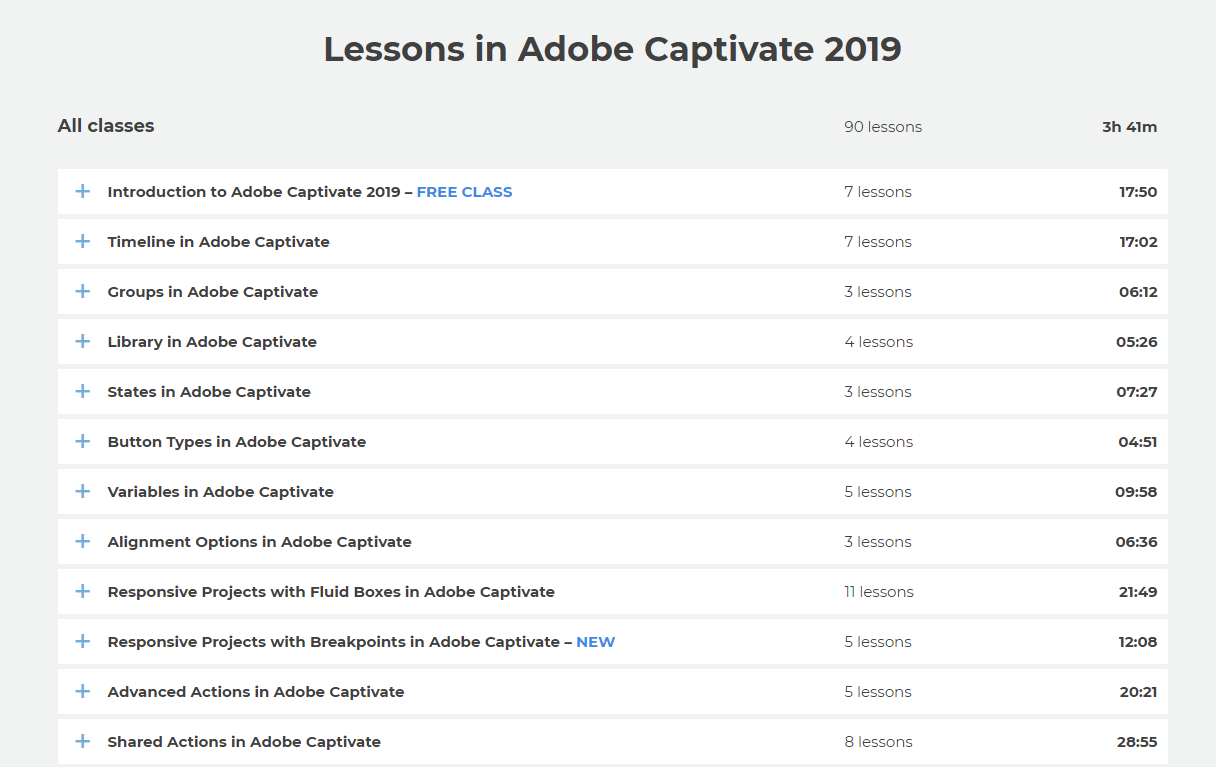This screenshot has width=1216, height=767.
Task: Select the Timeline in Adobe Captivate title
Action: click(218, 242)
